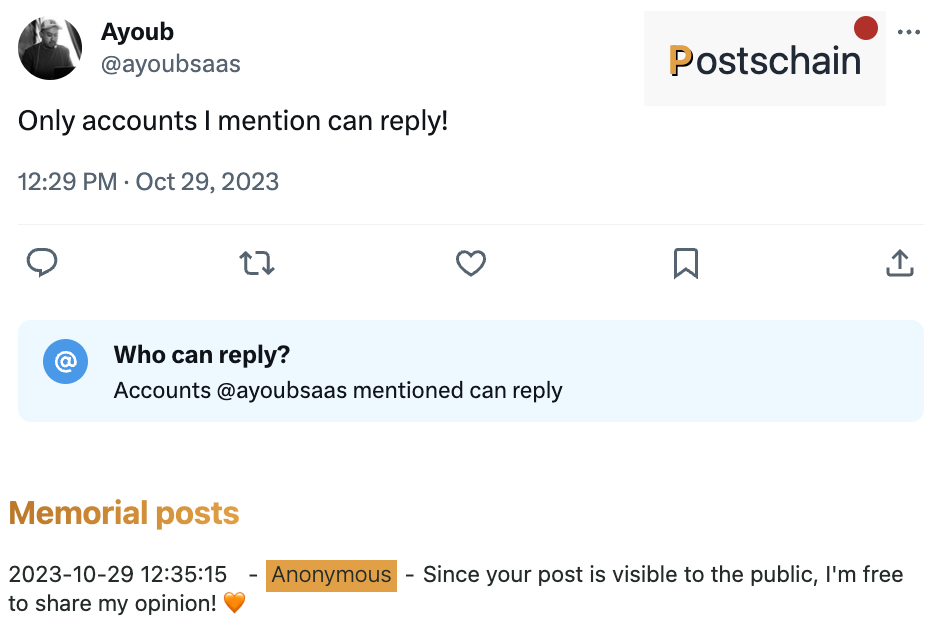Click the red recording dot indicator
This screenshot has width=932, height=630.
click(x=866, y=28)
